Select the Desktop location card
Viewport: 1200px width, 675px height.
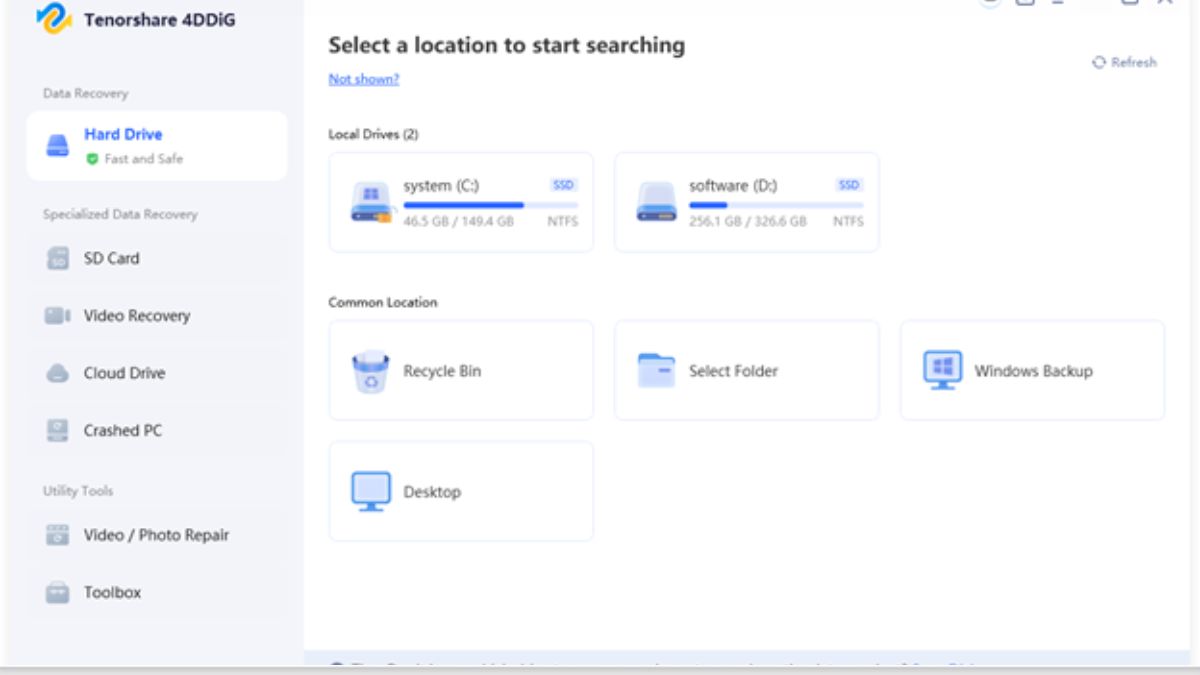point(461,492)
